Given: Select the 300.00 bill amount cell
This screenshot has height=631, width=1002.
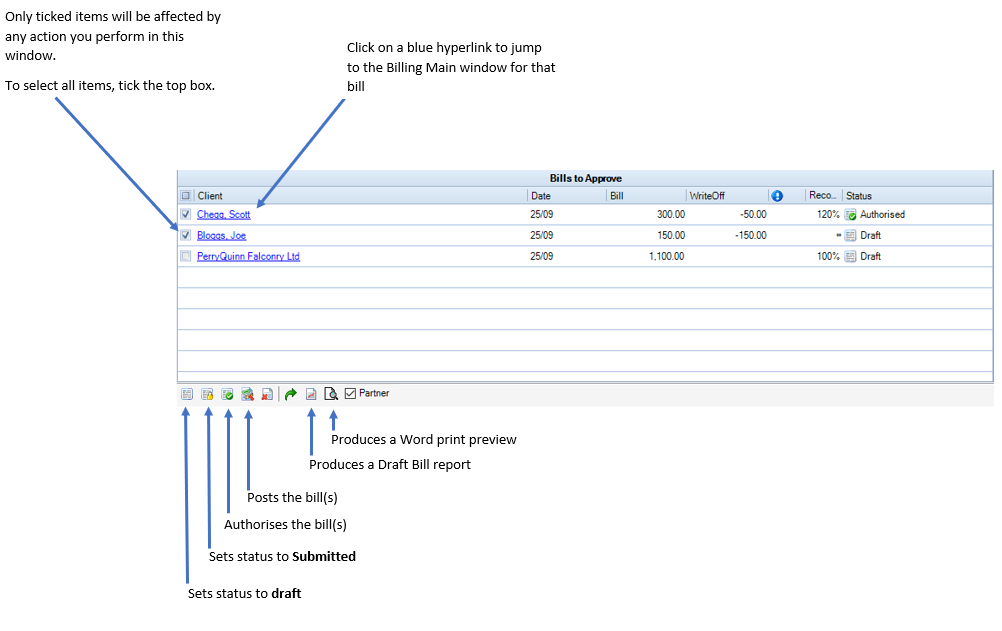Looking at the screenshot, I should [x=671, y=214].
